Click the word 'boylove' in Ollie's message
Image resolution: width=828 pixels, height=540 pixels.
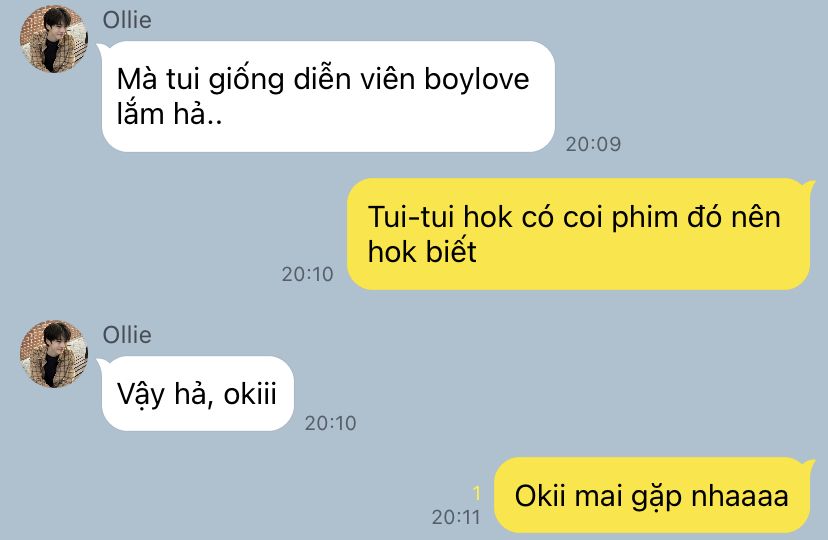click(x=476, y=80)
